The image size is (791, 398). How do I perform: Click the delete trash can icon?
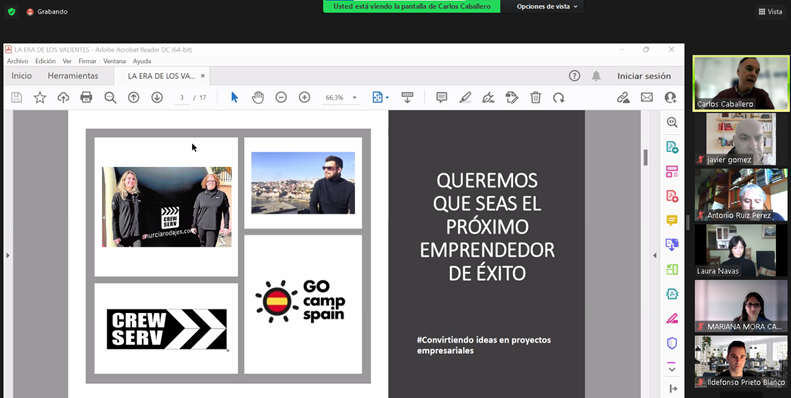[536, 97]
